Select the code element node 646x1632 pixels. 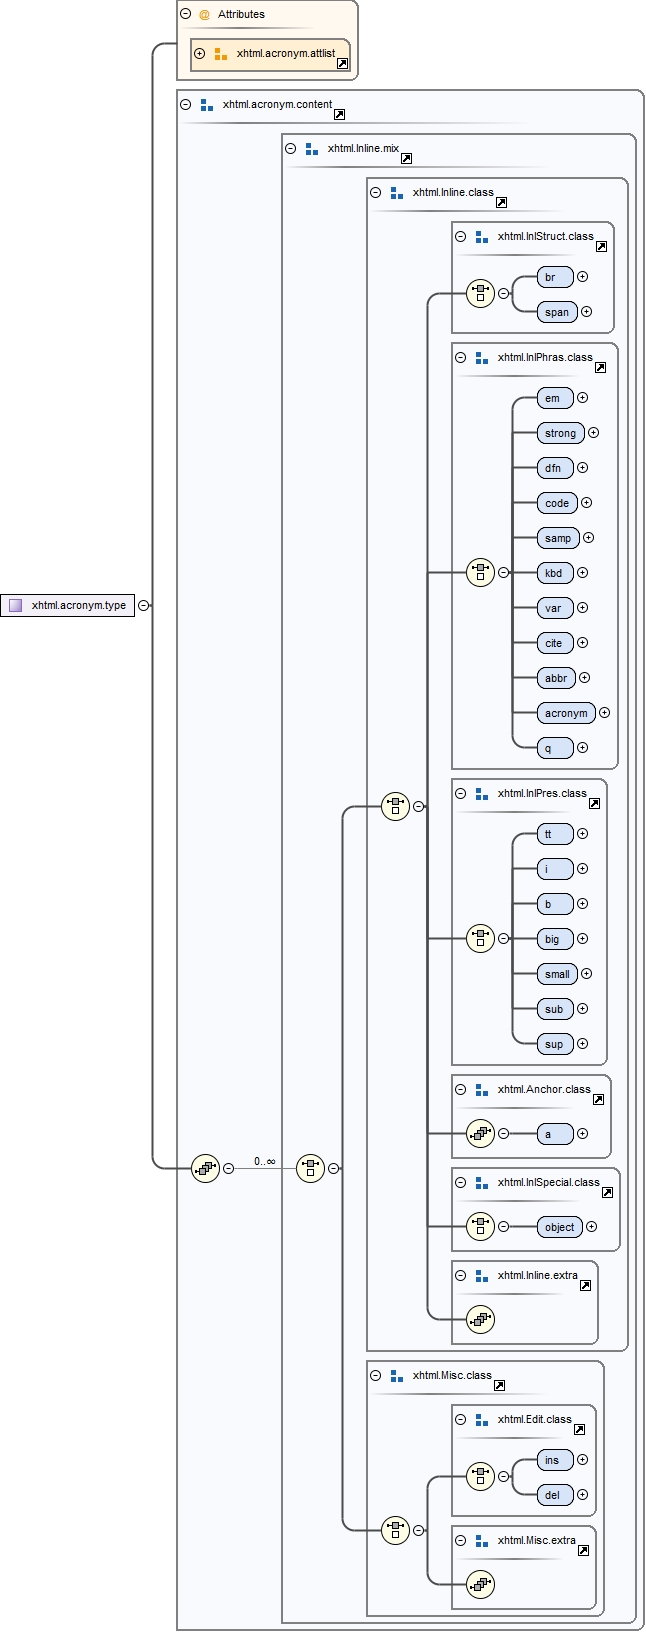coord(557,503)
